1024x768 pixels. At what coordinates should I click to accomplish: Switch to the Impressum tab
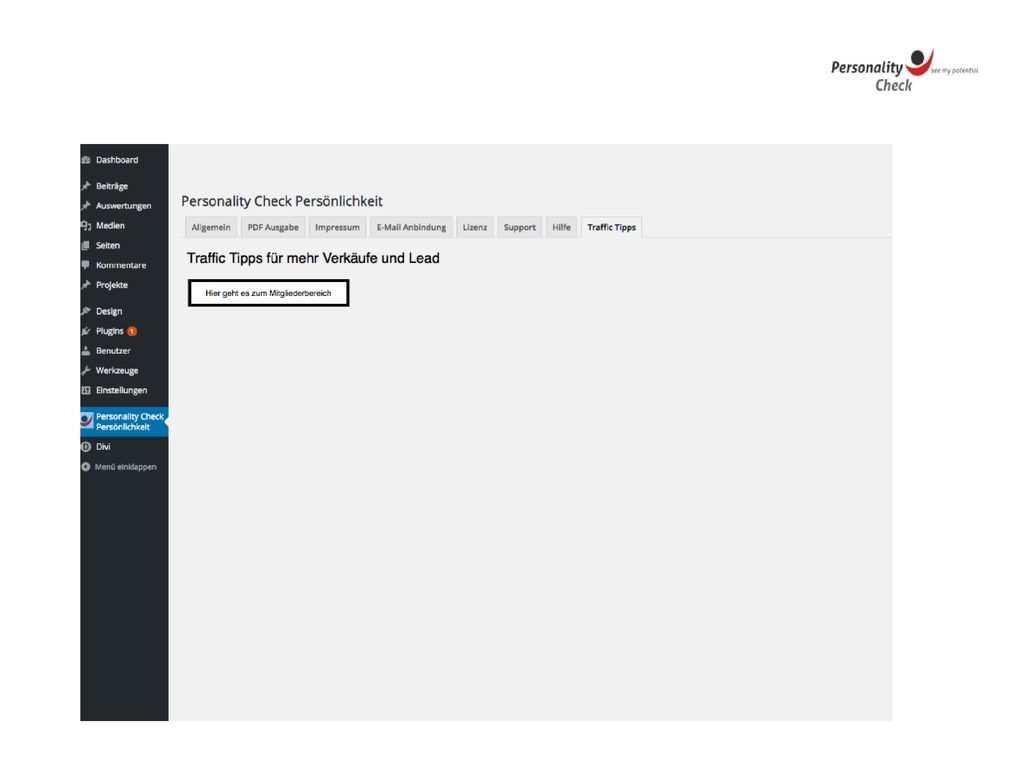pos(337,227)
